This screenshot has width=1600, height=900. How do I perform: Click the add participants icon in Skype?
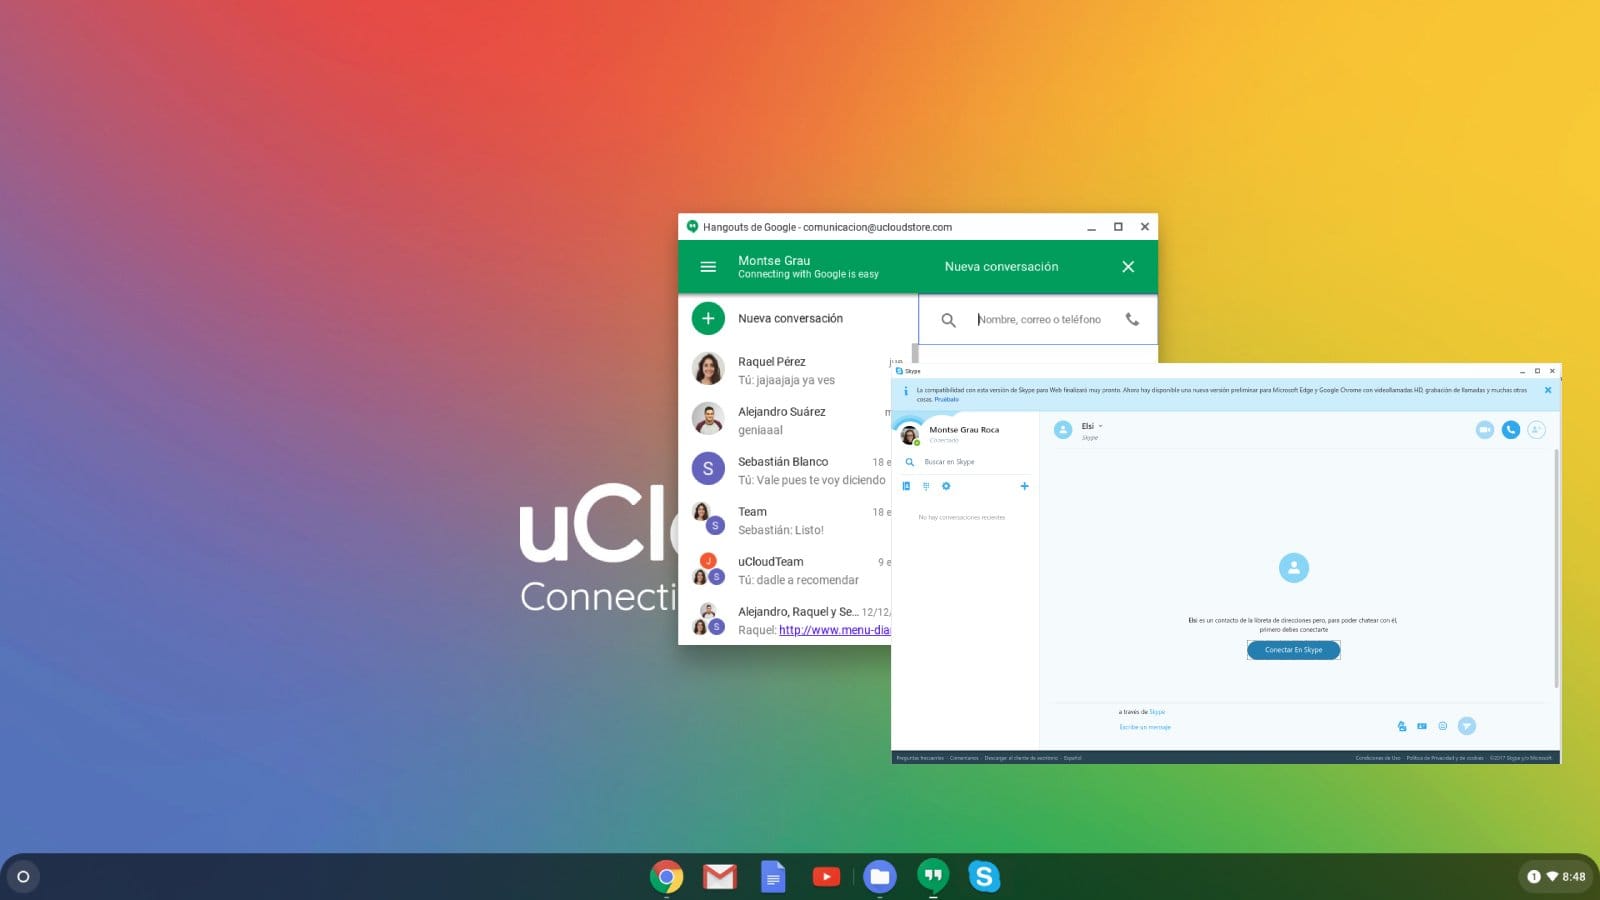(1537, 429)
